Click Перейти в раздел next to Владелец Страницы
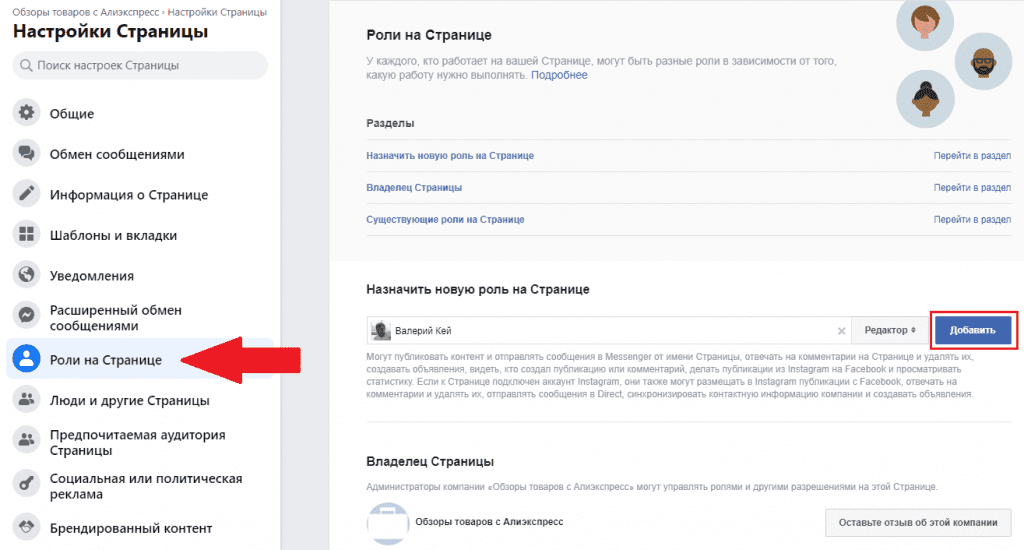The width and height of the screenshot is (1024, 550). pyautogui.click(x=972, y=187)
